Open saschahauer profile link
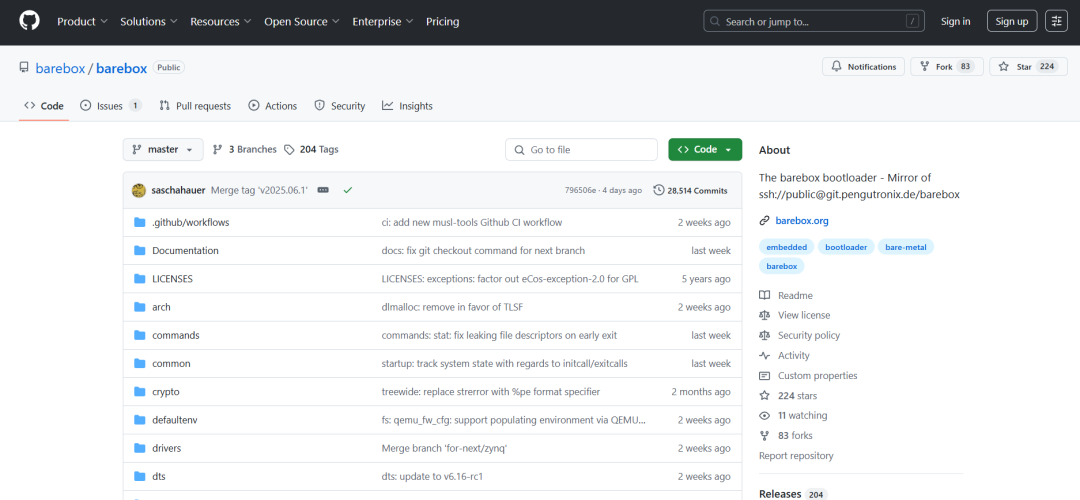Image resolution: width=1080 pixels, height=500 pixels. (x=178, y=190)
